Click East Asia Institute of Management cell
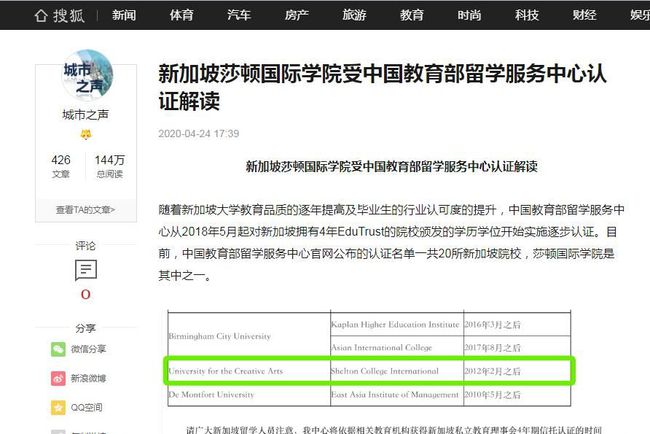The height and width of the screenshot is (434, 650). tap(395, 395)
